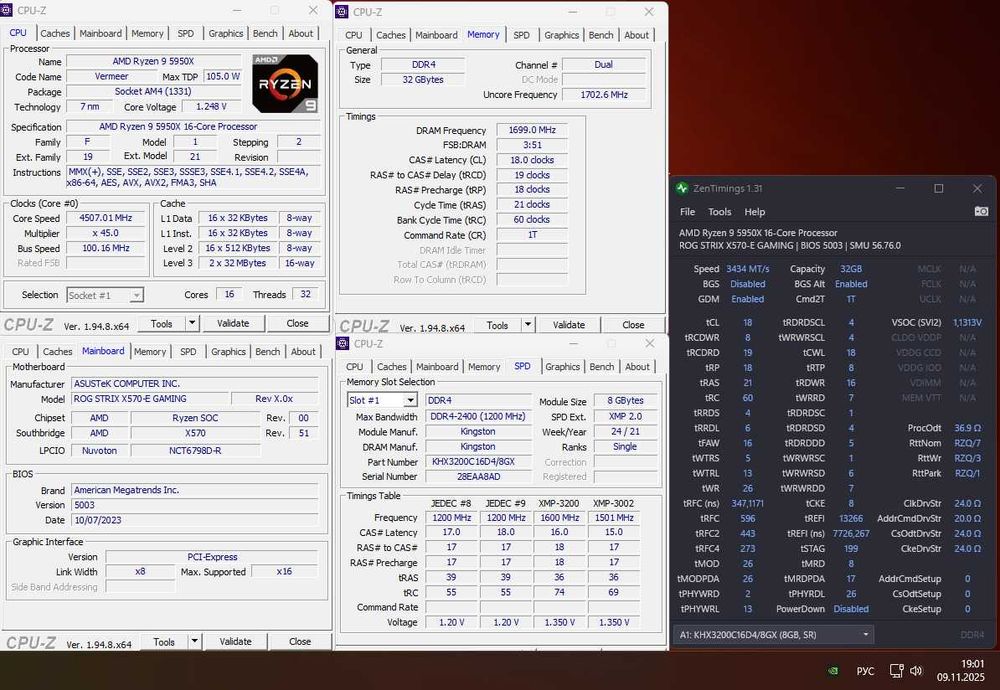The height and width of the screenshot is (690, 1000).
Task: Click the ROG STRIX X570-E GAMING model field
Action: click(x=150, y=399)
